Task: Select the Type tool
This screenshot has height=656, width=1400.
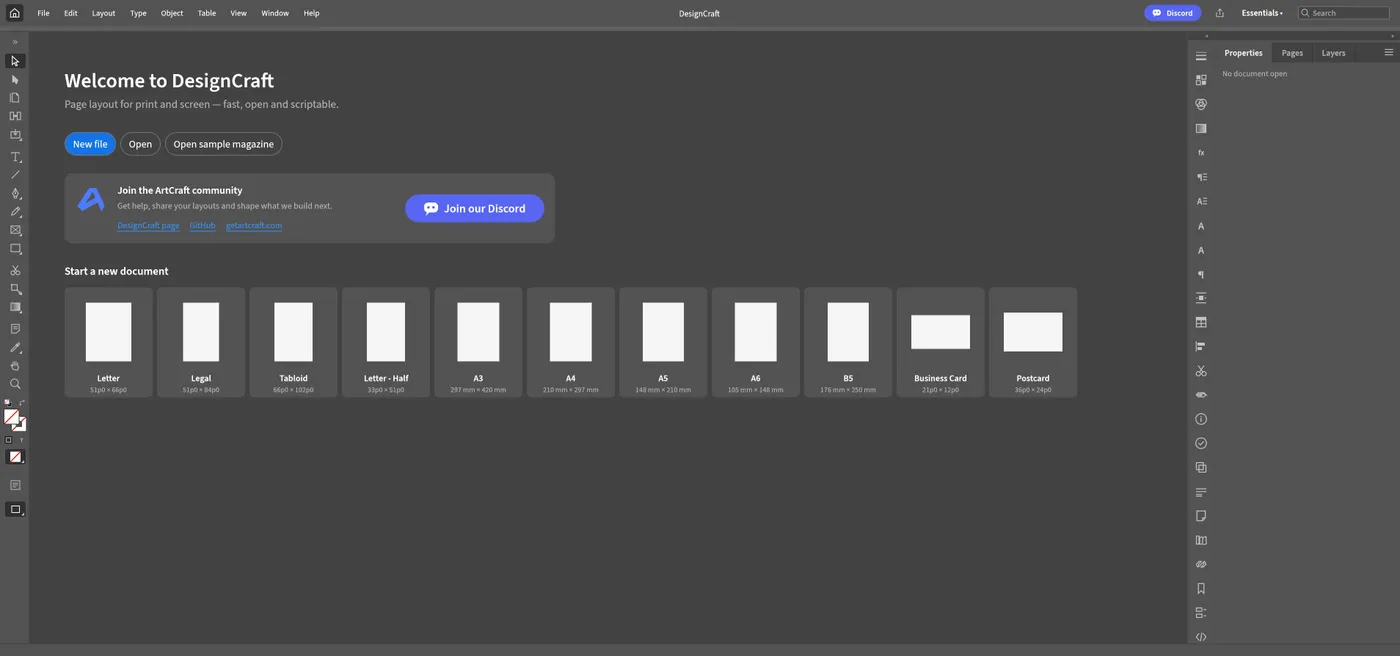Action: [x=15, y=157]
